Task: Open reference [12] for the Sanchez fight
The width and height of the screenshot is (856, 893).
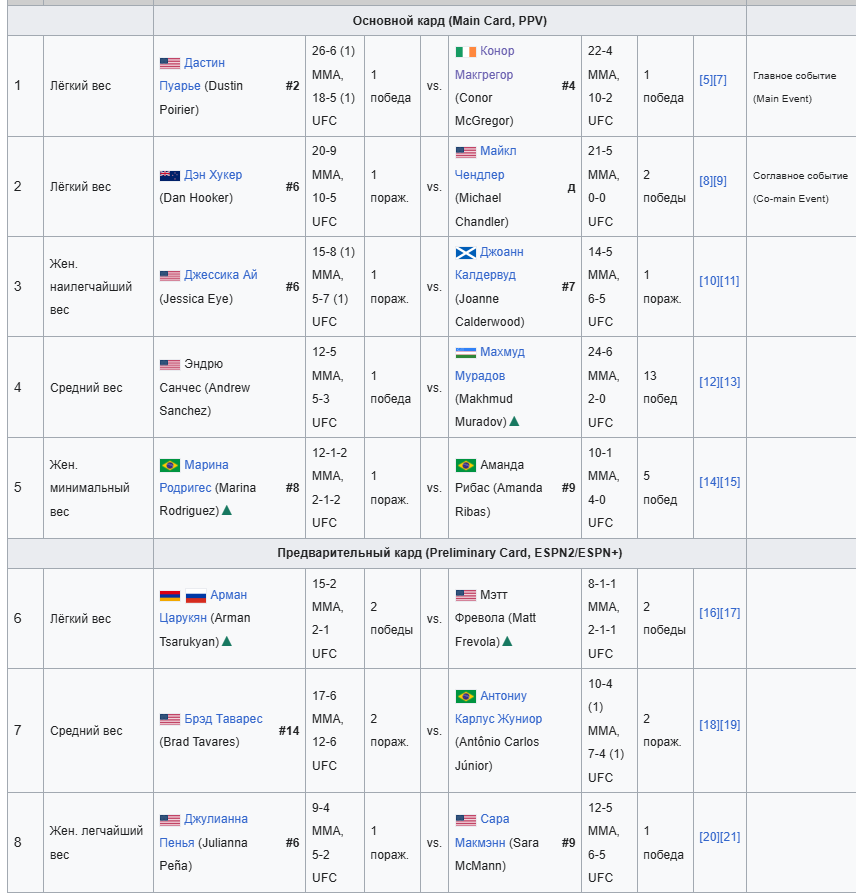Action: (709, 382)
